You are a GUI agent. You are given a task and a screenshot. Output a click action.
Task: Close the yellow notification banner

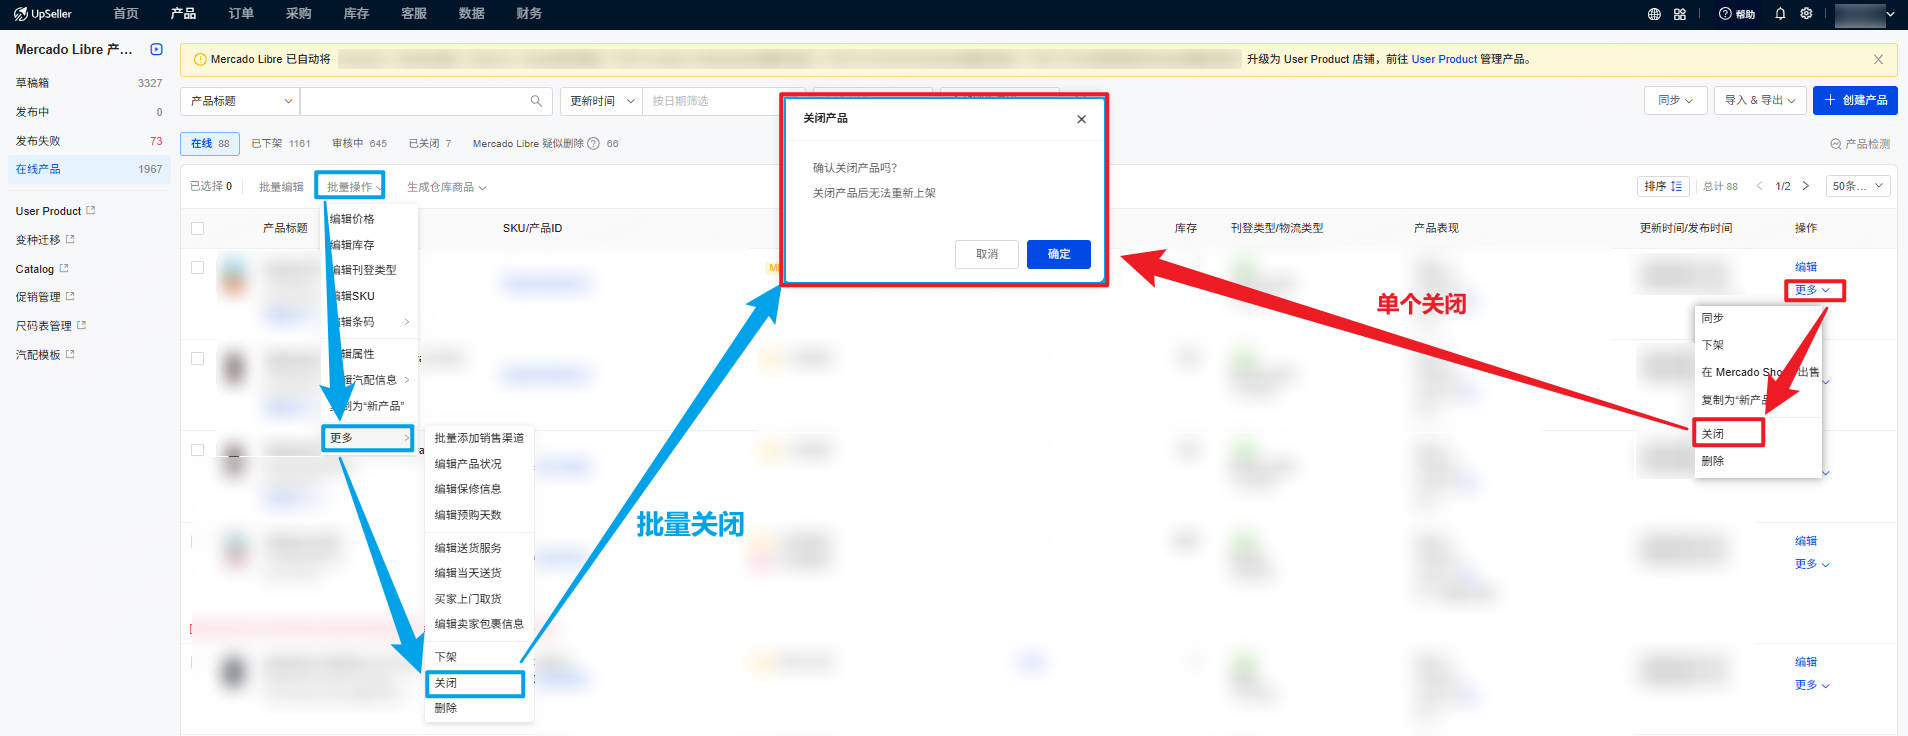coord(1878,59)
